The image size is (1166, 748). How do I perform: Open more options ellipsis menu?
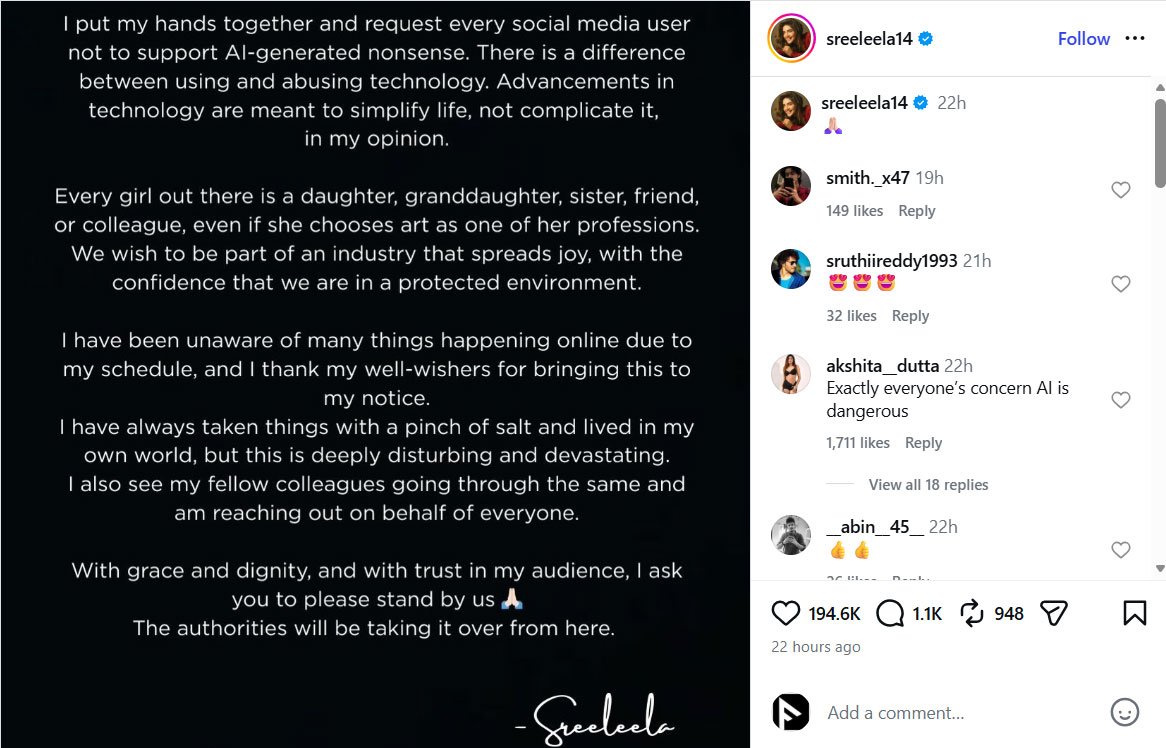click(1135, 38)
